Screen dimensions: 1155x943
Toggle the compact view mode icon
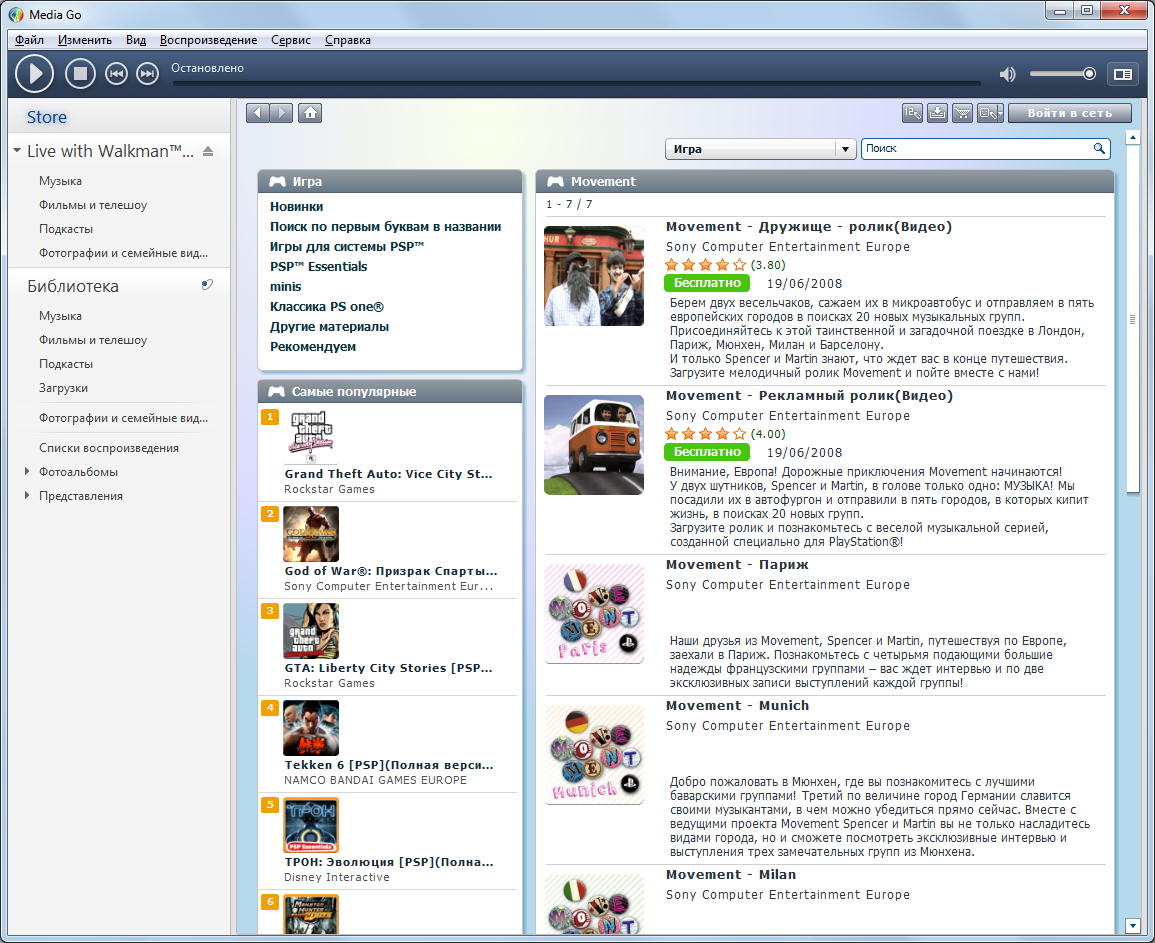[1123, 74]
